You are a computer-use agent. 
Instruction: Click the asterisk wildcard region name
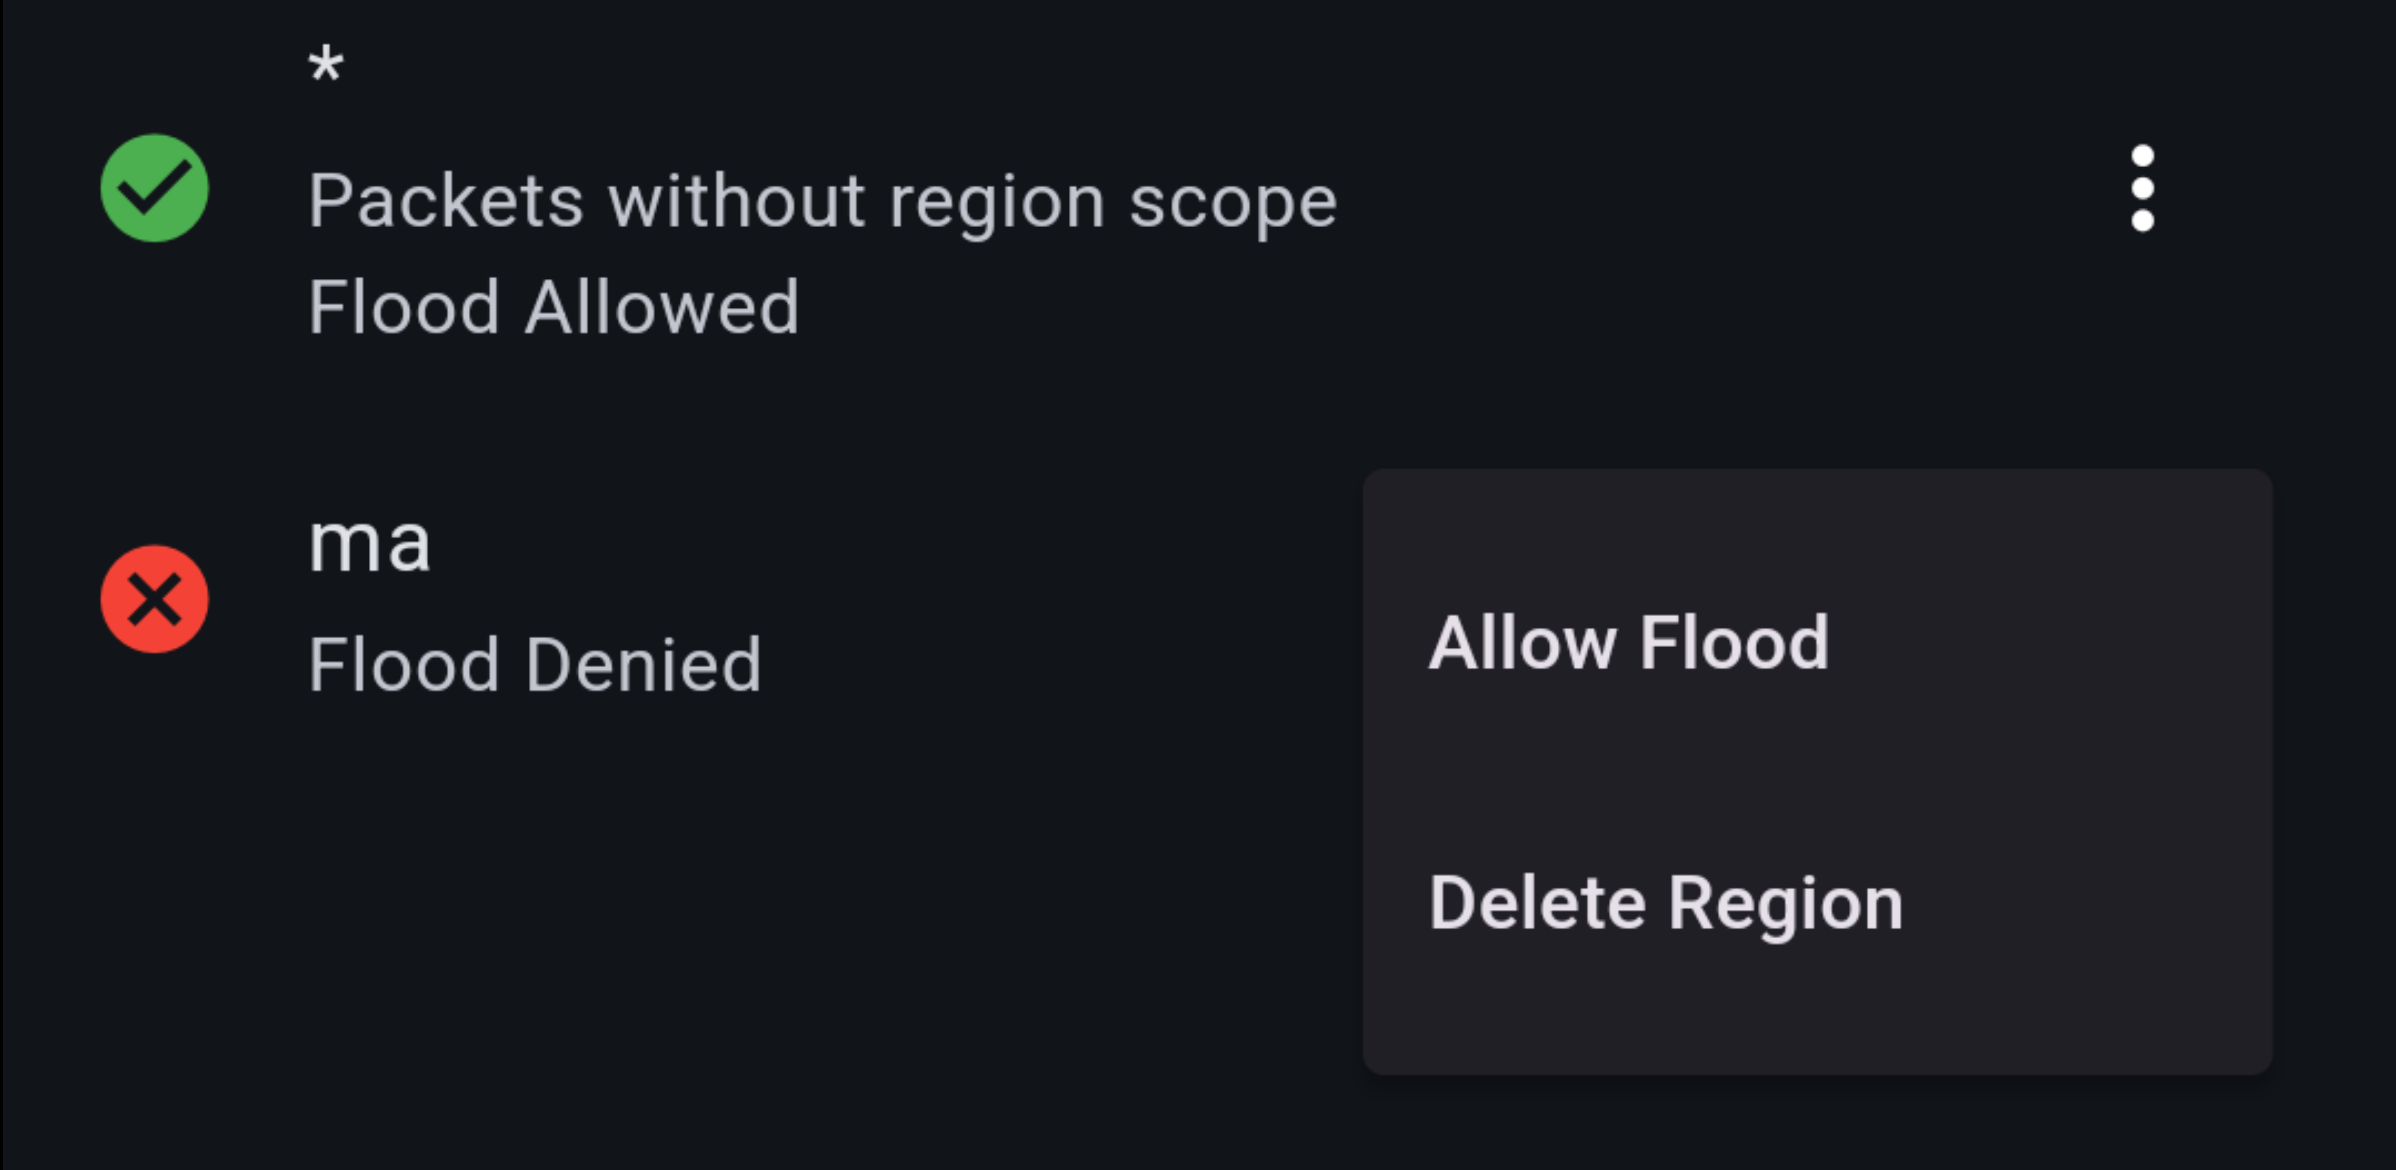[x=326, y=68]
